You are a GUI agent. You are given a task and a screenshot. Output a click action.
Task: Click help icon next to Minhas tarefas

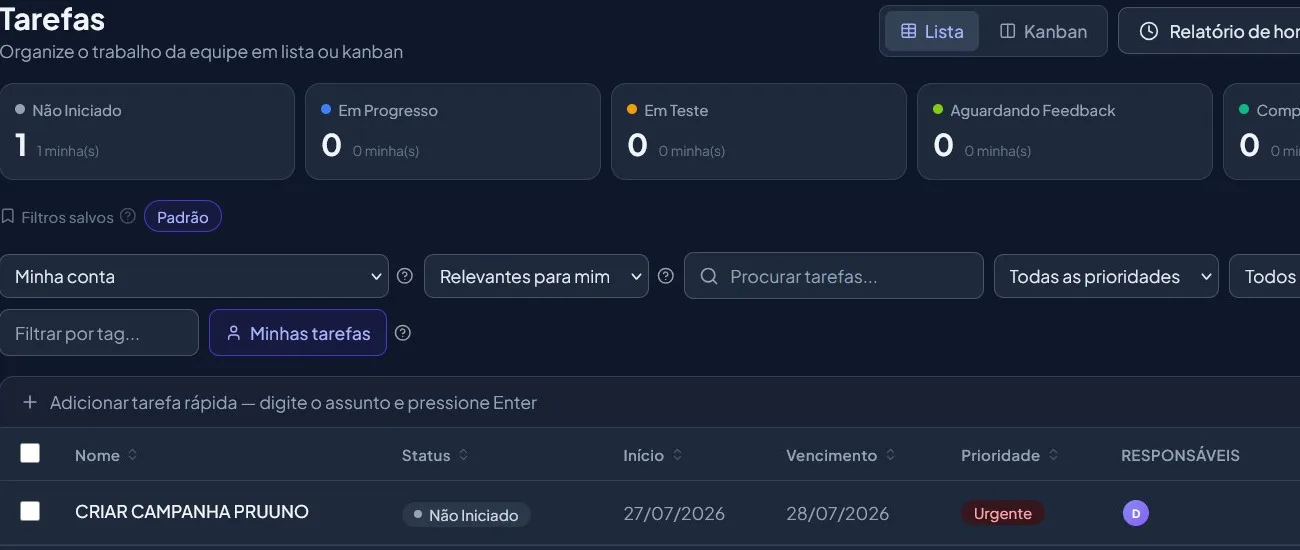403,333
